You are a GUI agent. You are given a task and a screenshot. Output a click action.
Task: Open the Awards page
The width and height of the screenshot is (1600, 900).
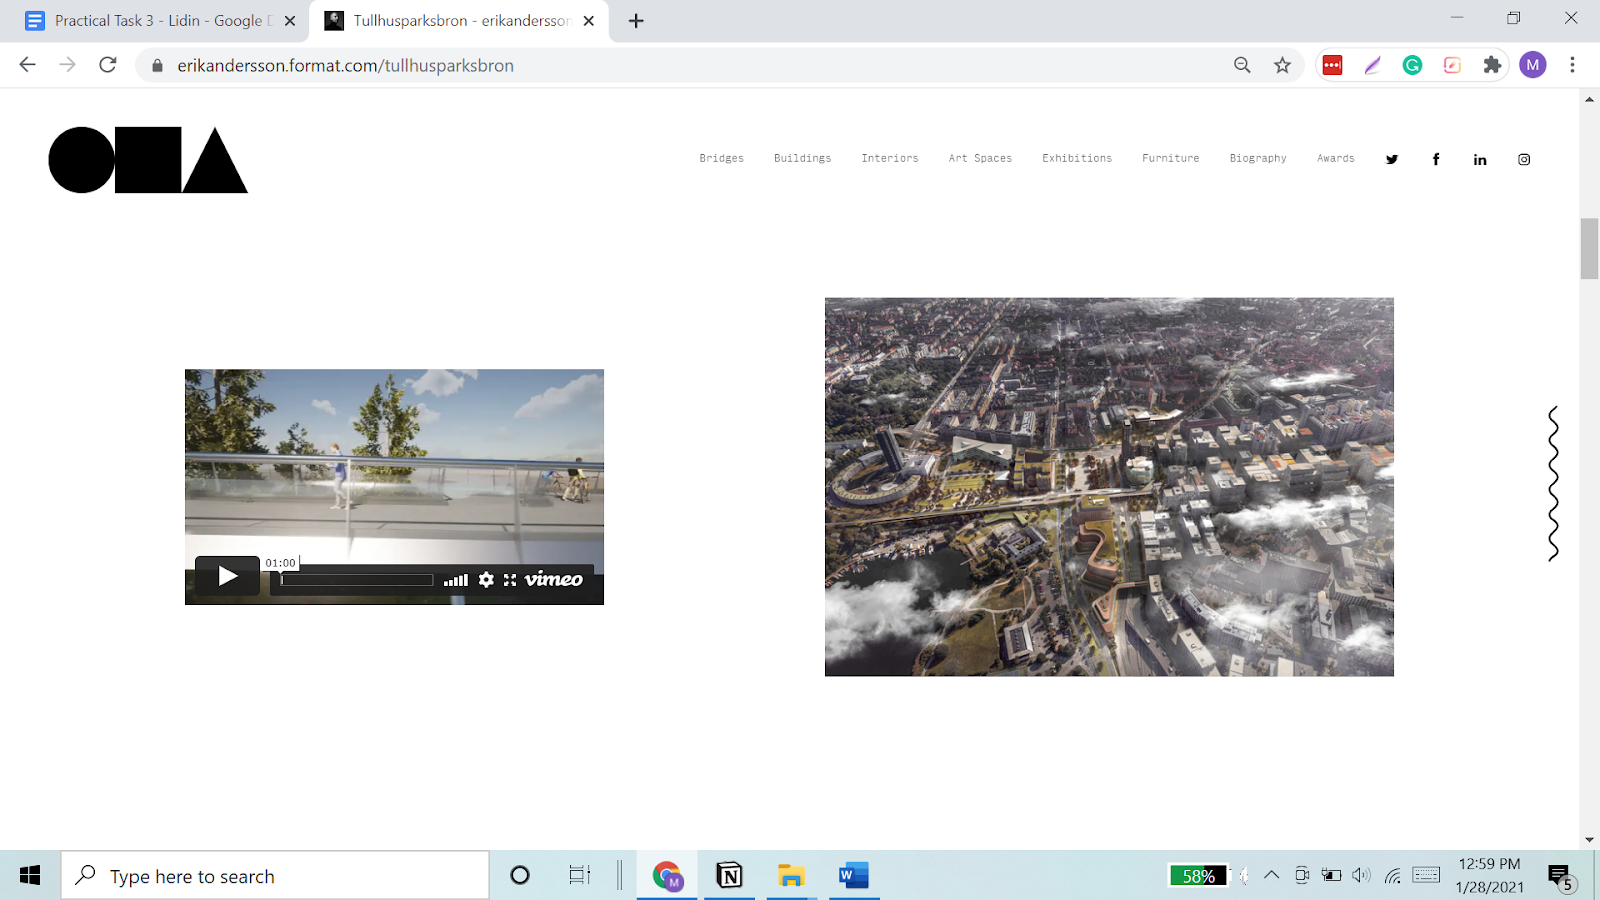tap(1335, 158)
